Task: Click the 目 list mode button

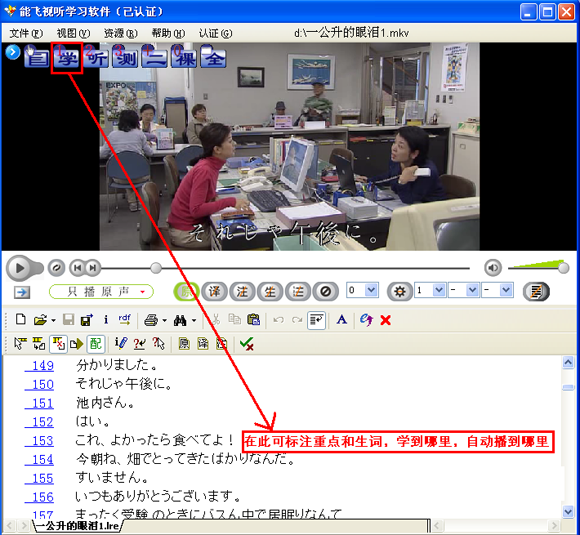Action: [37, 58]
